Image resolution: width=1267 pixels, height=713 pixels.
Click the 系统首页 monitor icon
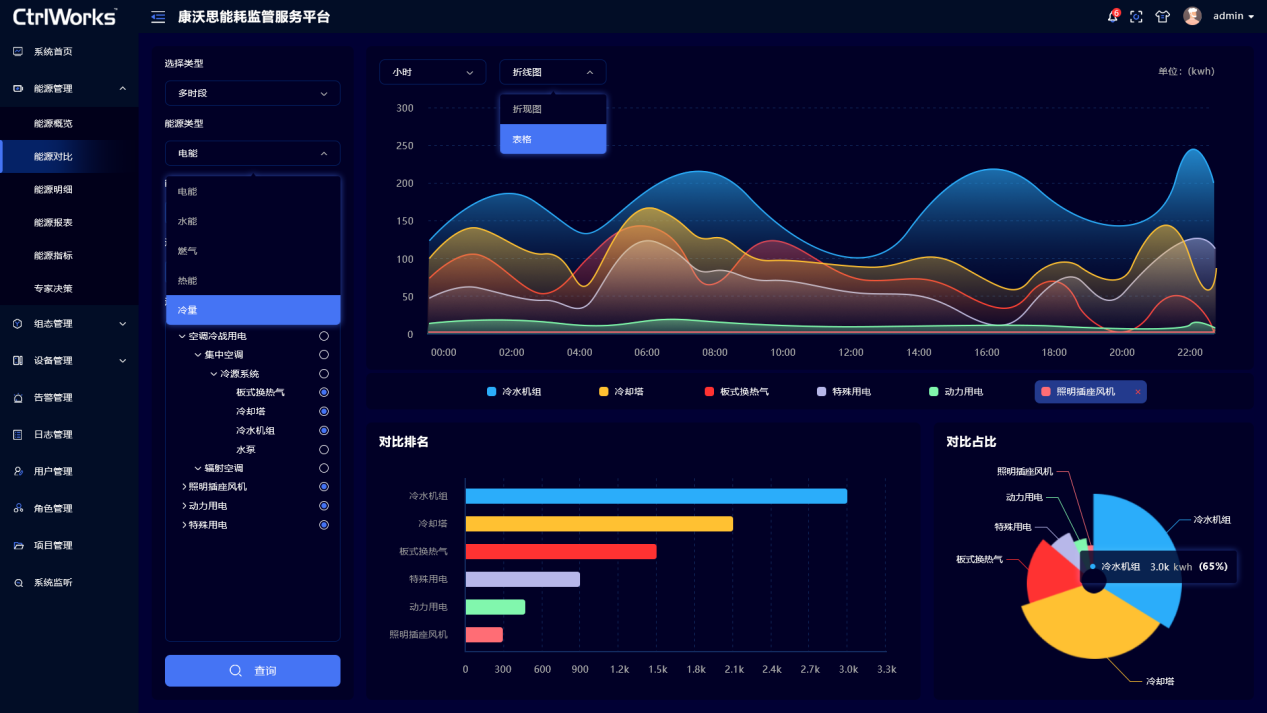click(x=18, y=51)
